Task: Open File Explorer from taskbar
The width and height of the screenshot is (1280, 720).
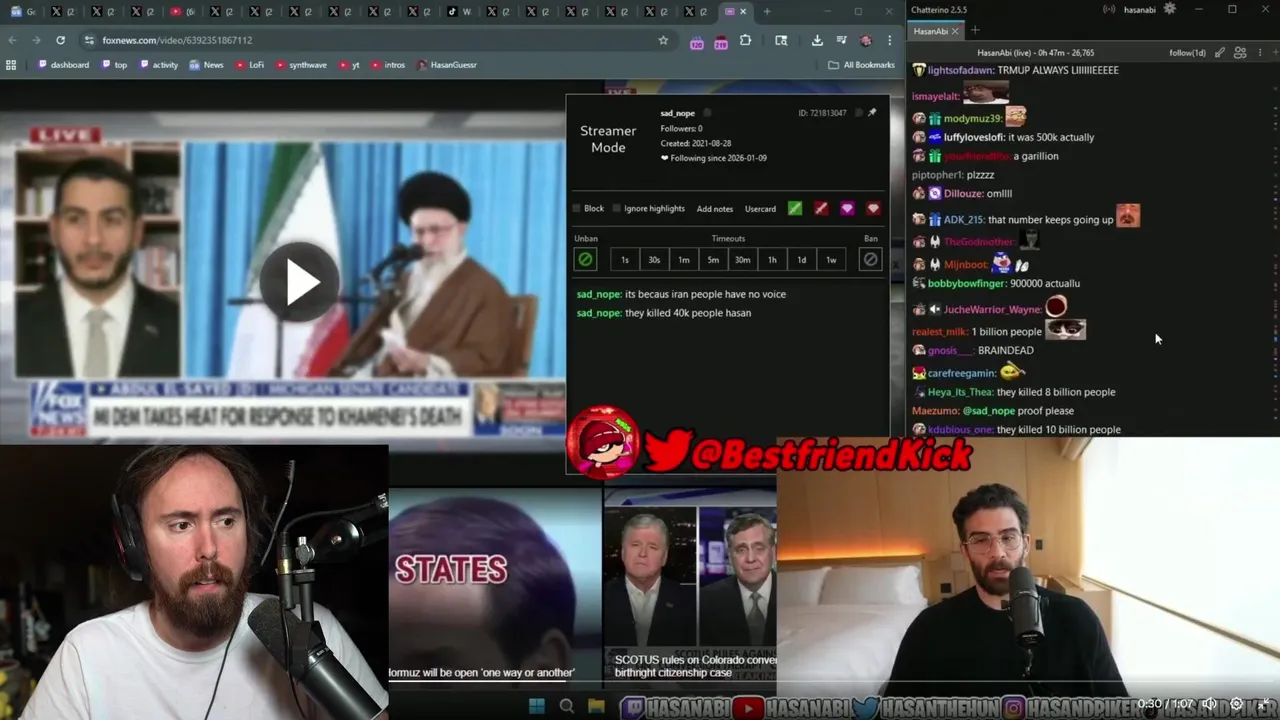Action: click(x=597, y=707)
